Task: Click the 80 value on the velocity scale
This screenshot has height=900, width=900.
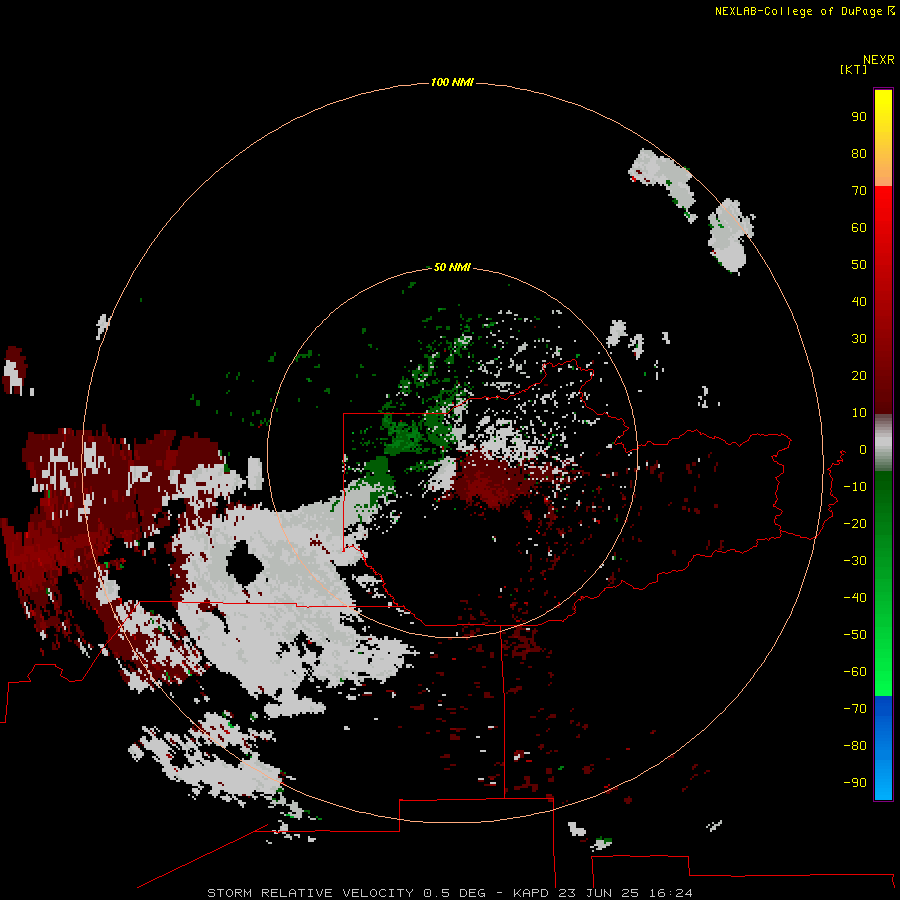Action: [x=859, y=153]
